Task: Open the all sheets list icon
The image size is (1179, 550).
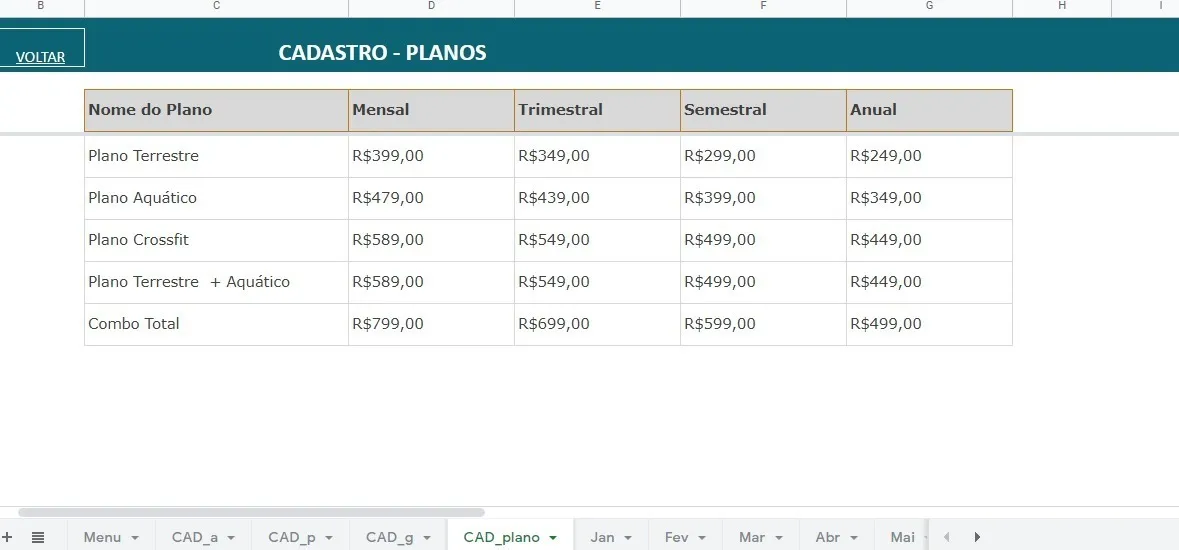Action: click(38, 537)
